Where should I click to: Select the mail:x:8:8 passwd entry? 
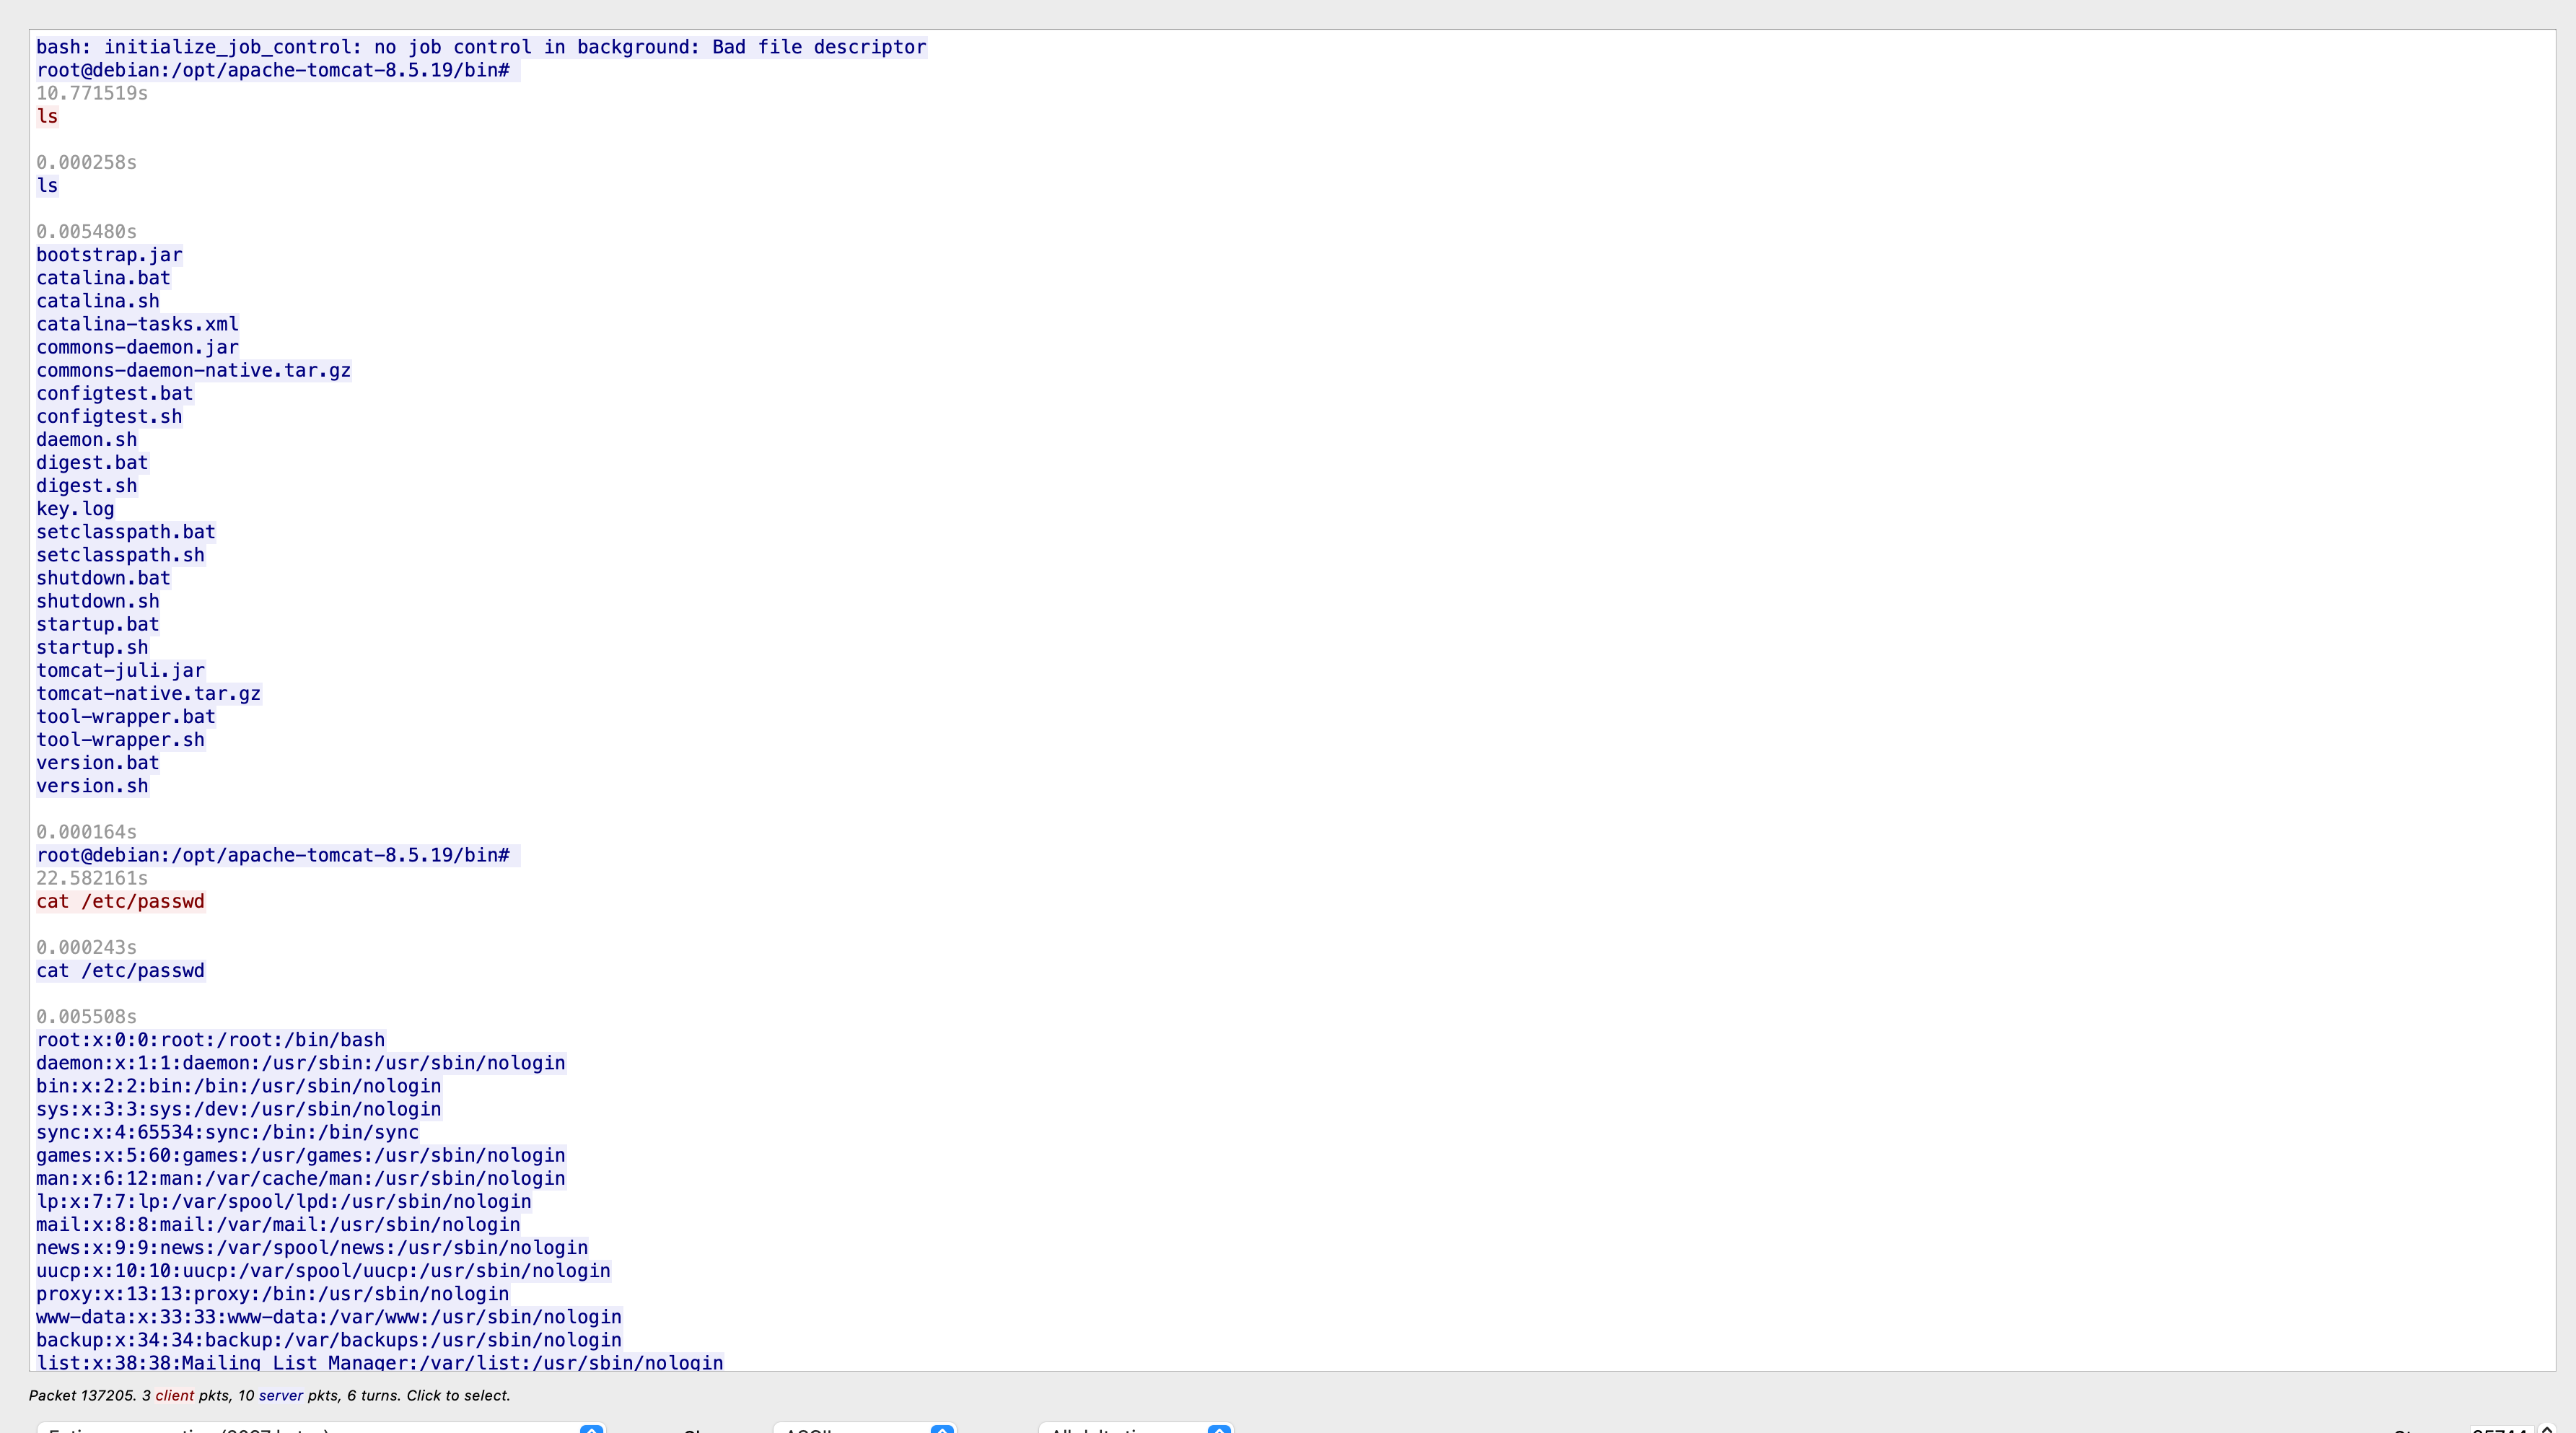(278, 1224)
